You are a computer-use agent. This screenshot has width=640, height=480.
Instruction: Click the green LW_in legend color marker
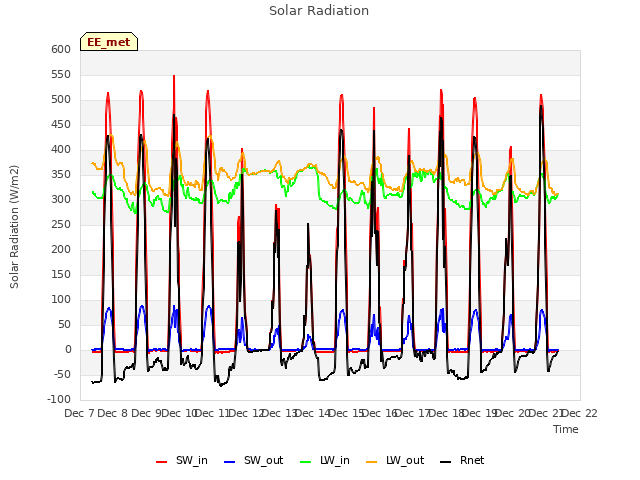click(x=305, y=462)
